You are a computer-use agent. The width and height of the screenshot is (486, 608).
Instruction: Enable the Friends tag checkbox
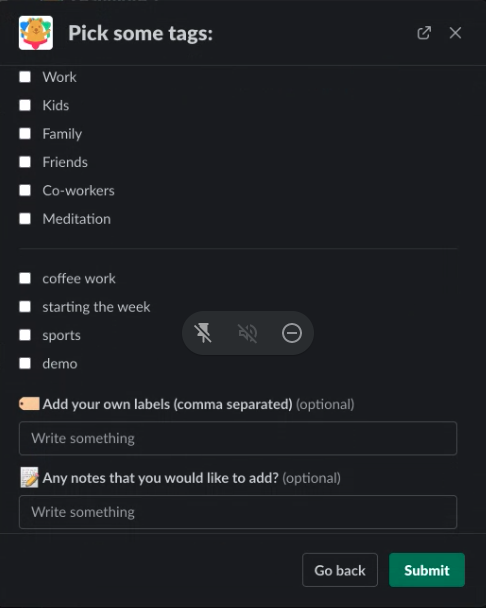pyautogui.click(x=25, y=162)
